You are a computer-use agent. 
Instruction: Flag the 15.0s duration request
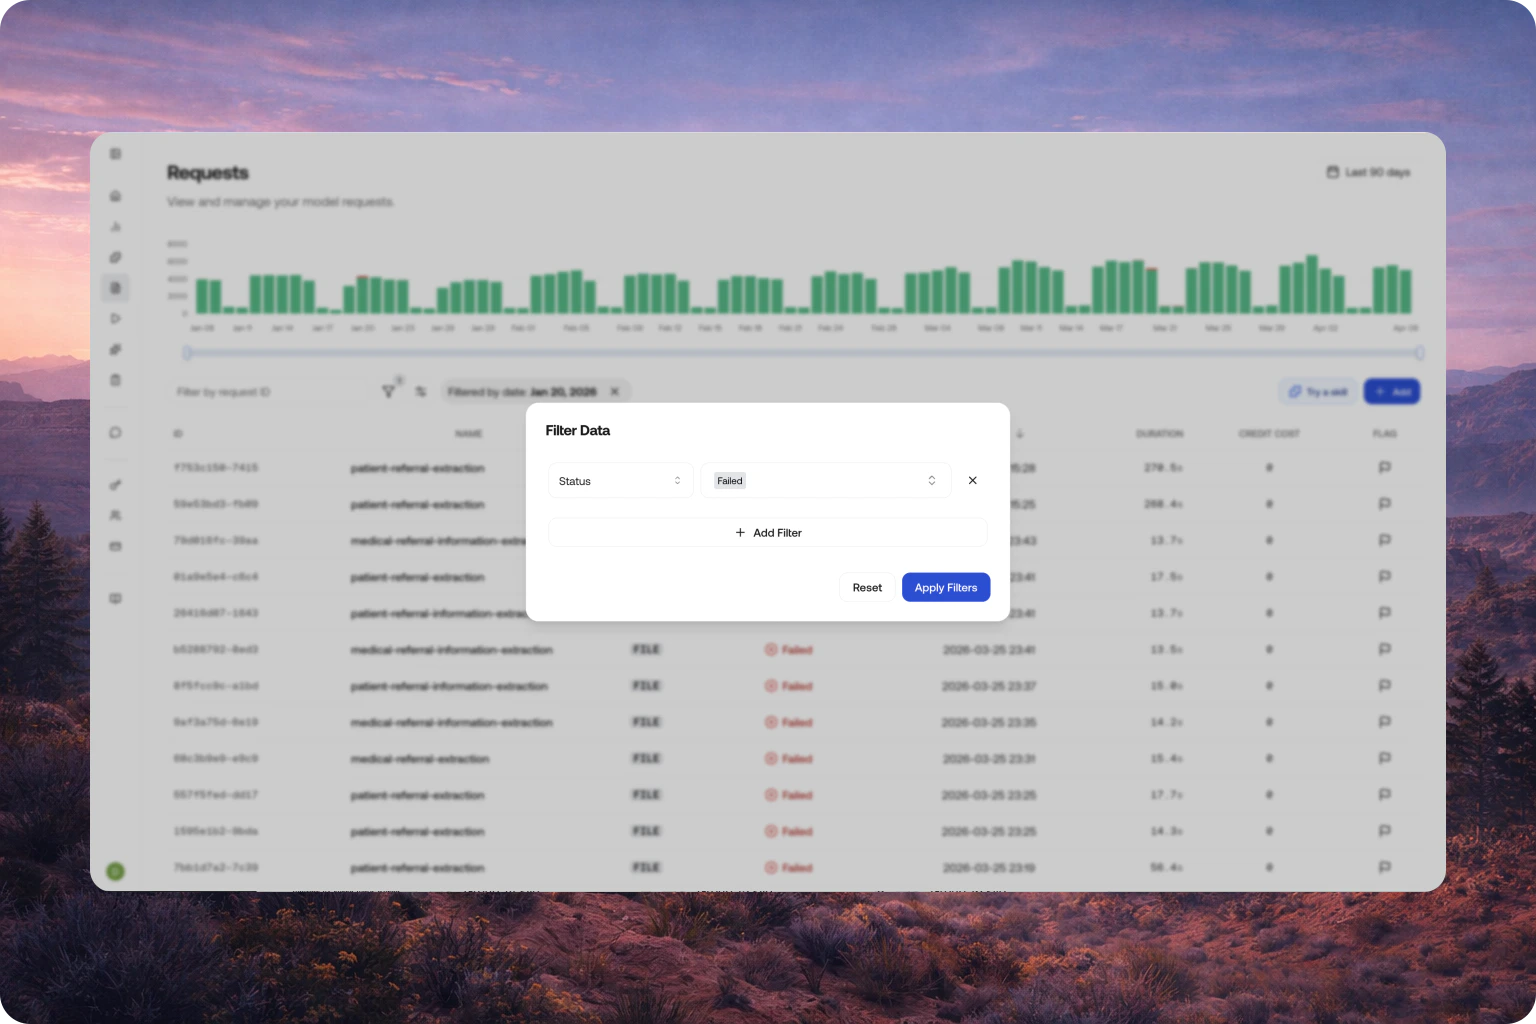pos(1385,686)
